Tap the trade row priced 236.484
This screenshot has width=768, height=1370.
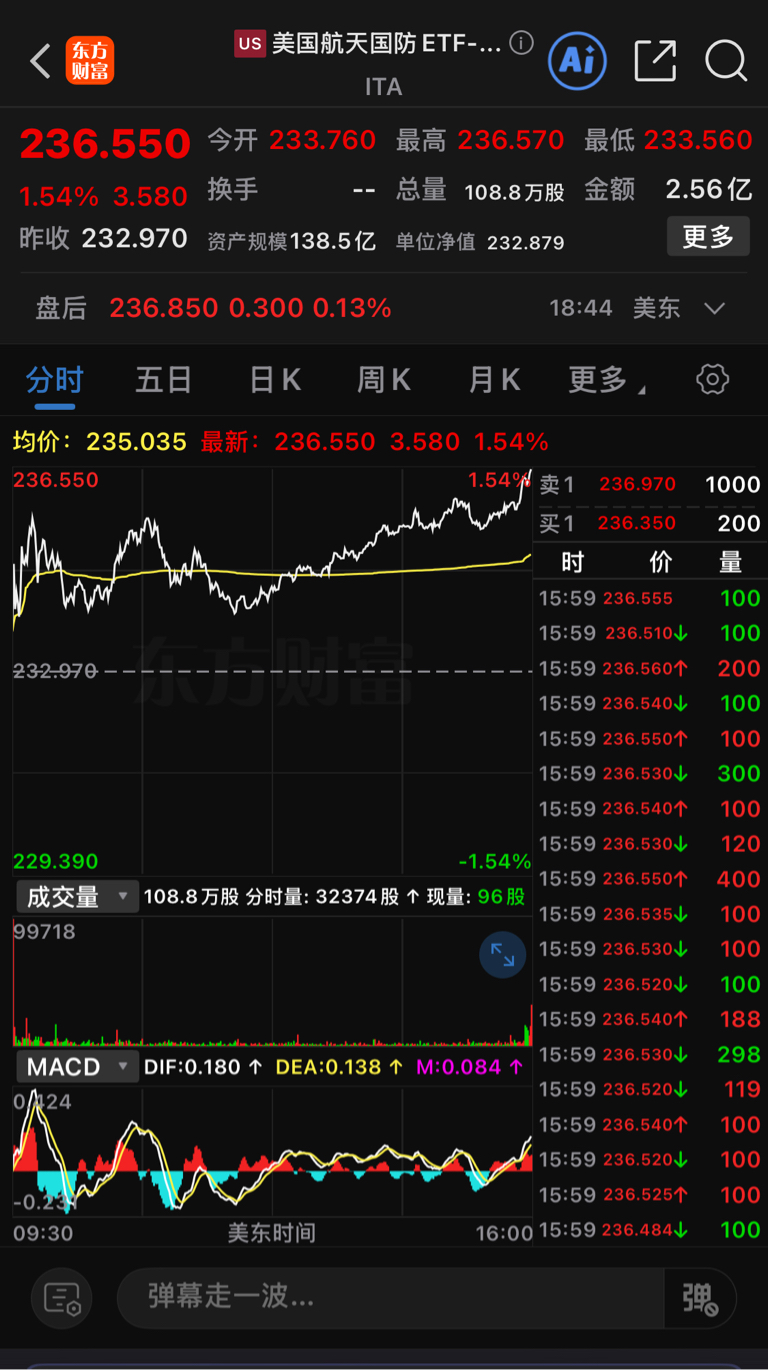pos(650,1230)
